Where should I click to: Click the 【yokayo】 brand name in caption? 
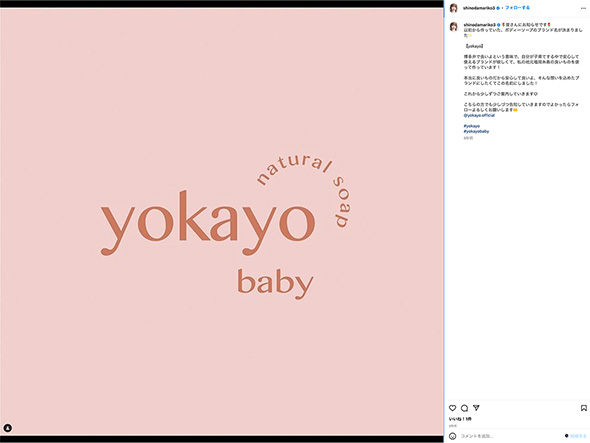point(474,46)
